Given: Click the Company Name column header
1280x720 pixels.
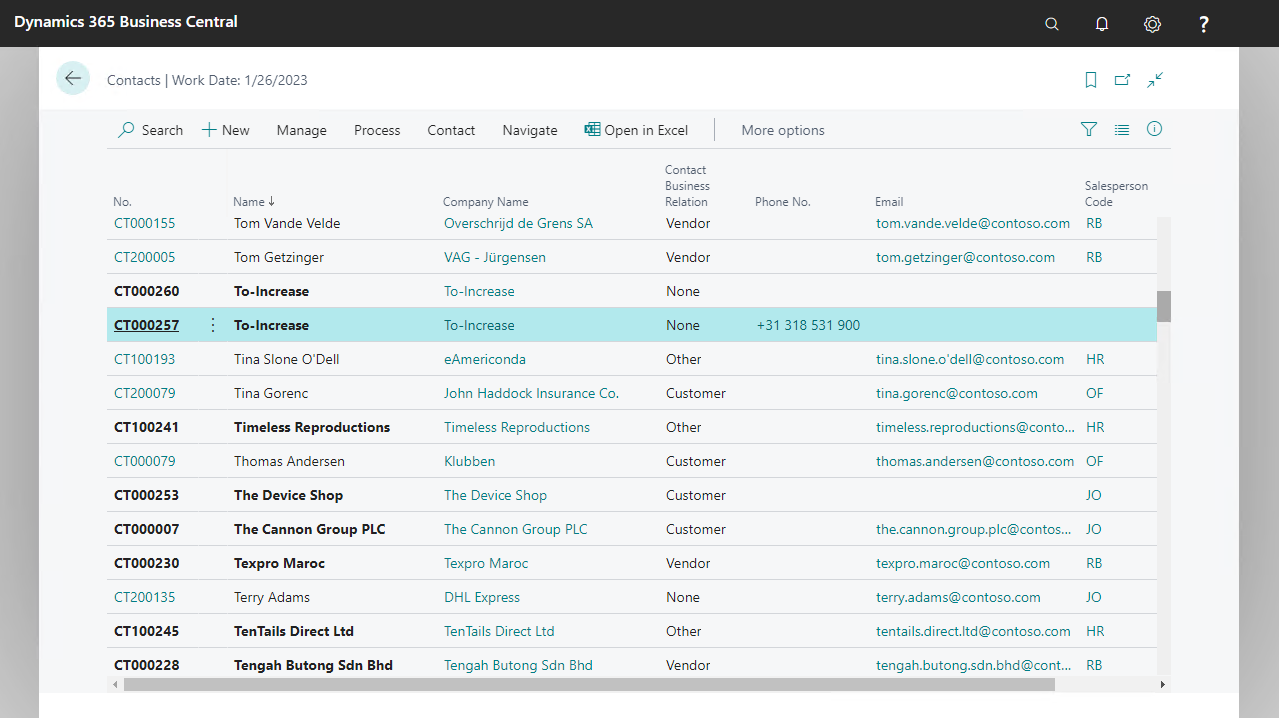Looking at the screenshot, I should [486, 201].
